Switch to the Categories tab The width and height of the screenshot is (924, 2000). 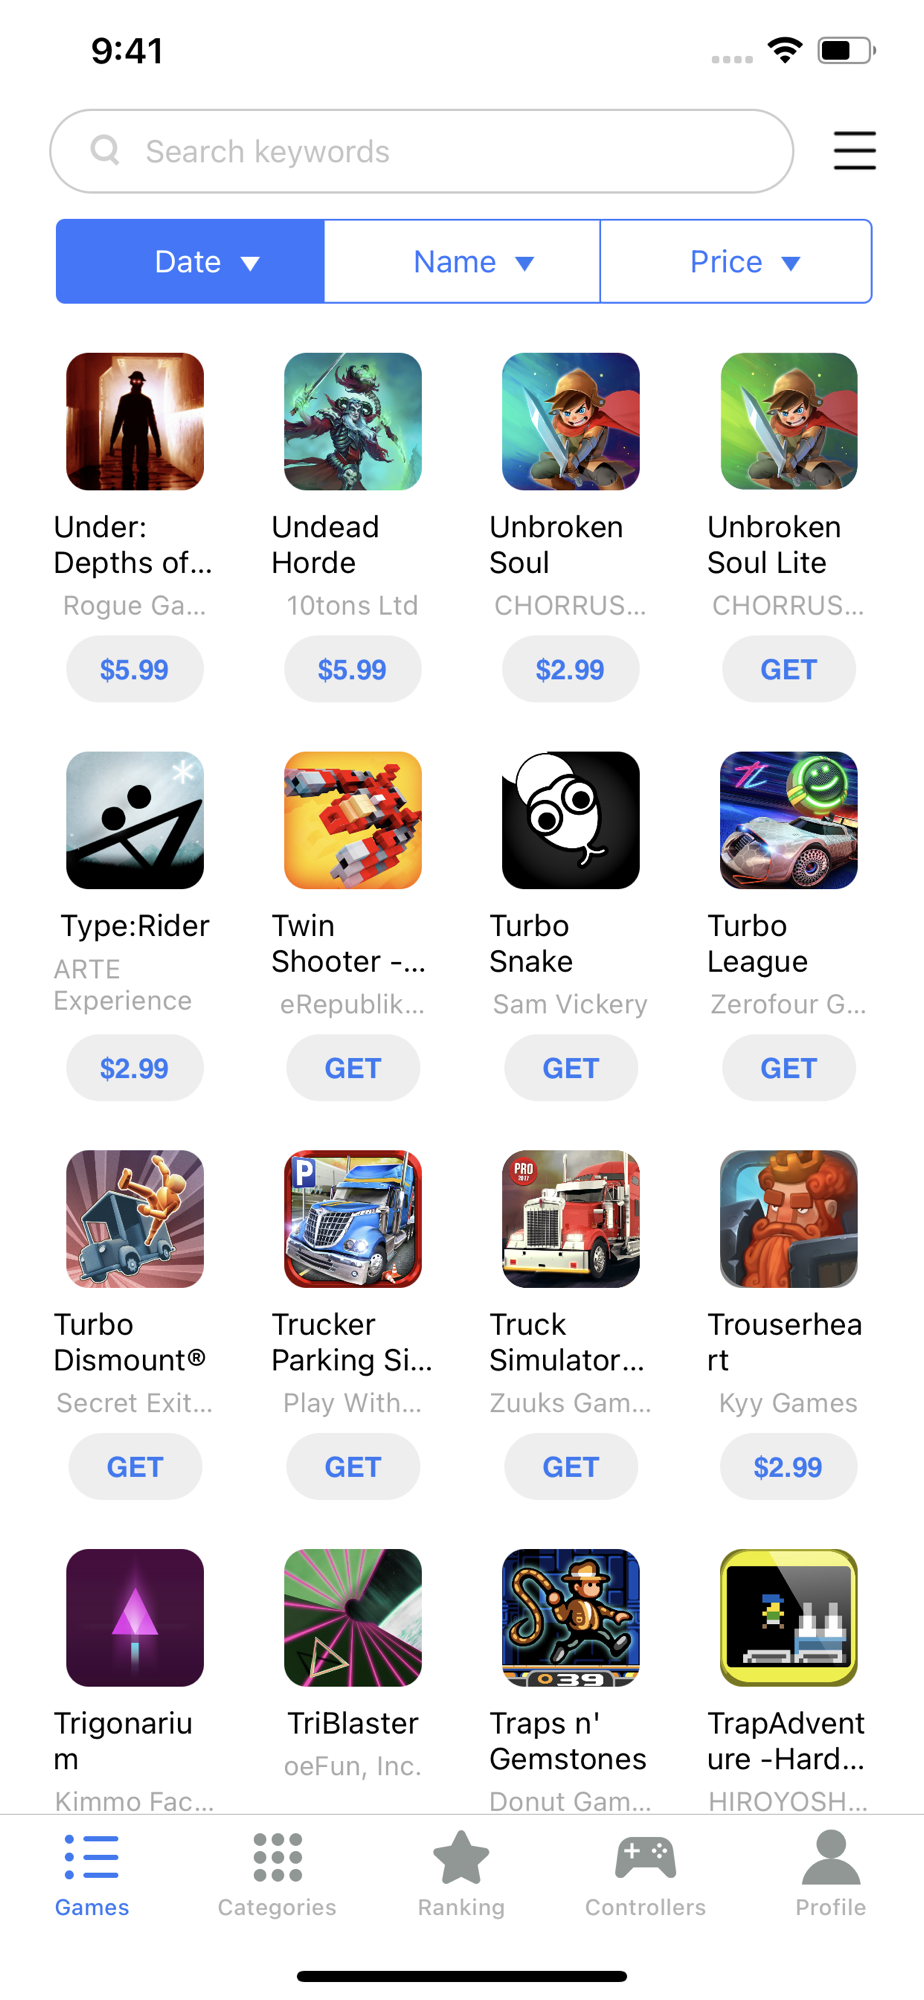click(277, 1876)
